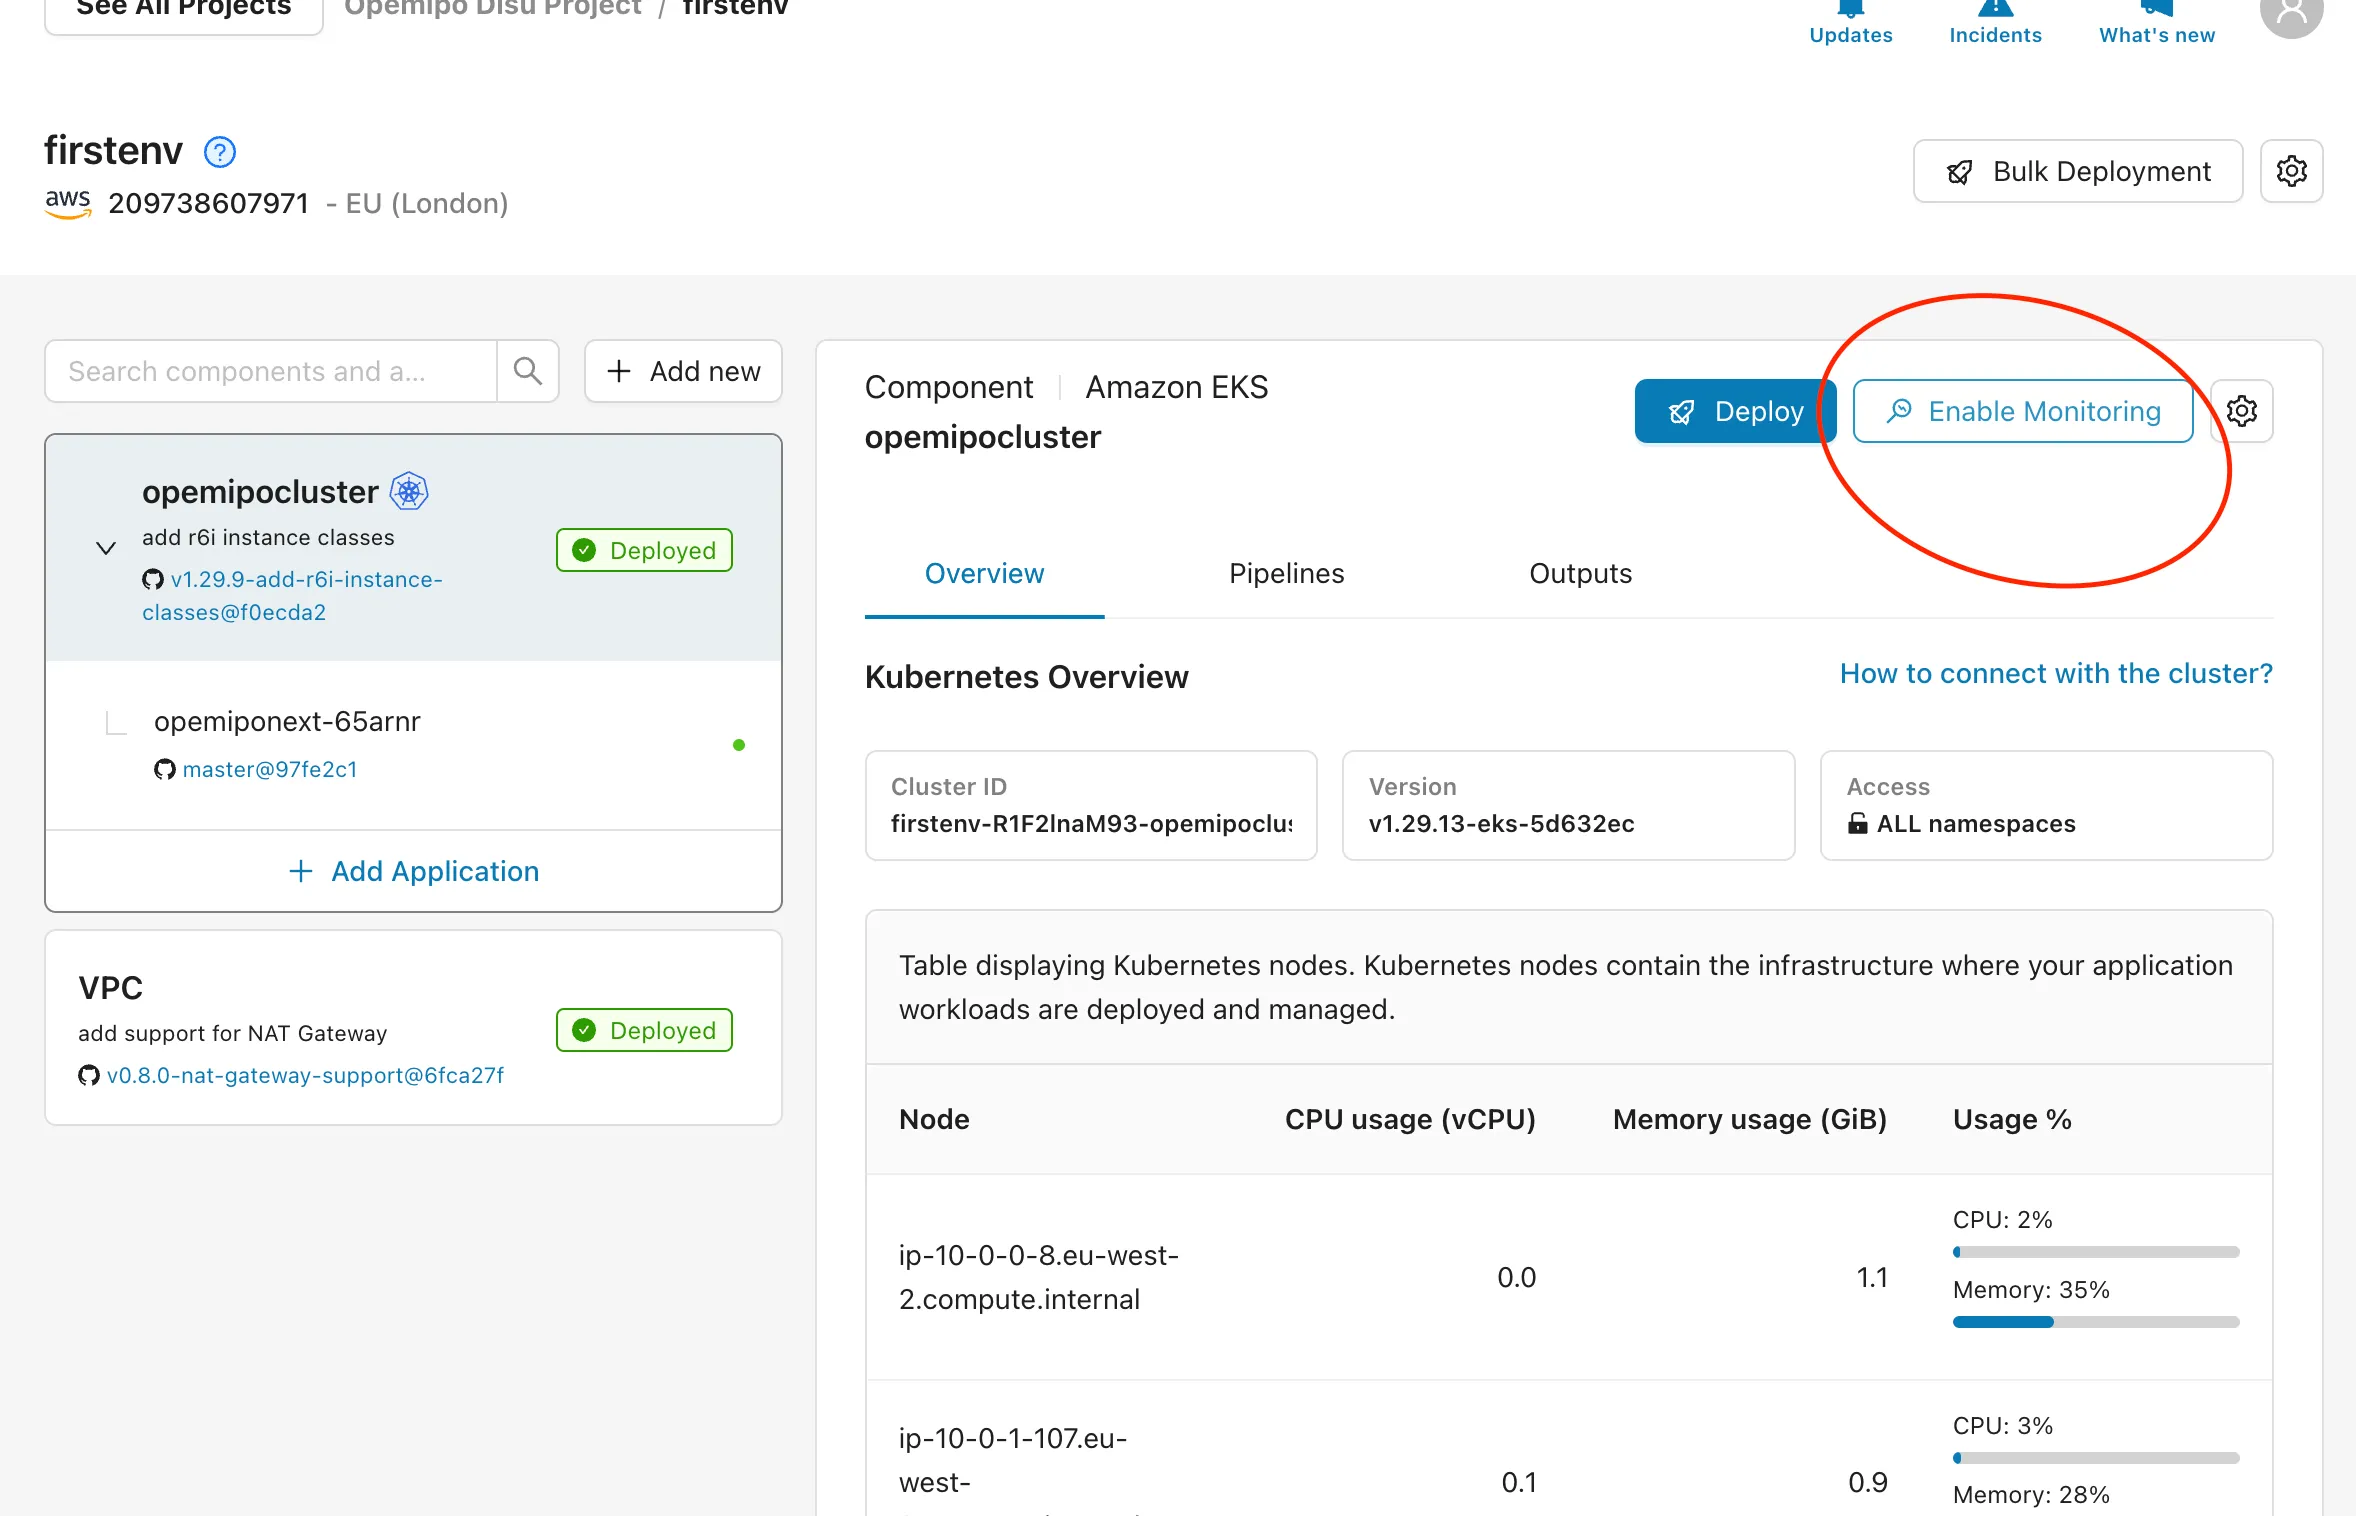Screen dimensions: 2356x1516
Task: Open component settings gear next to Enable Monitoring
Action: point(2242,411)
